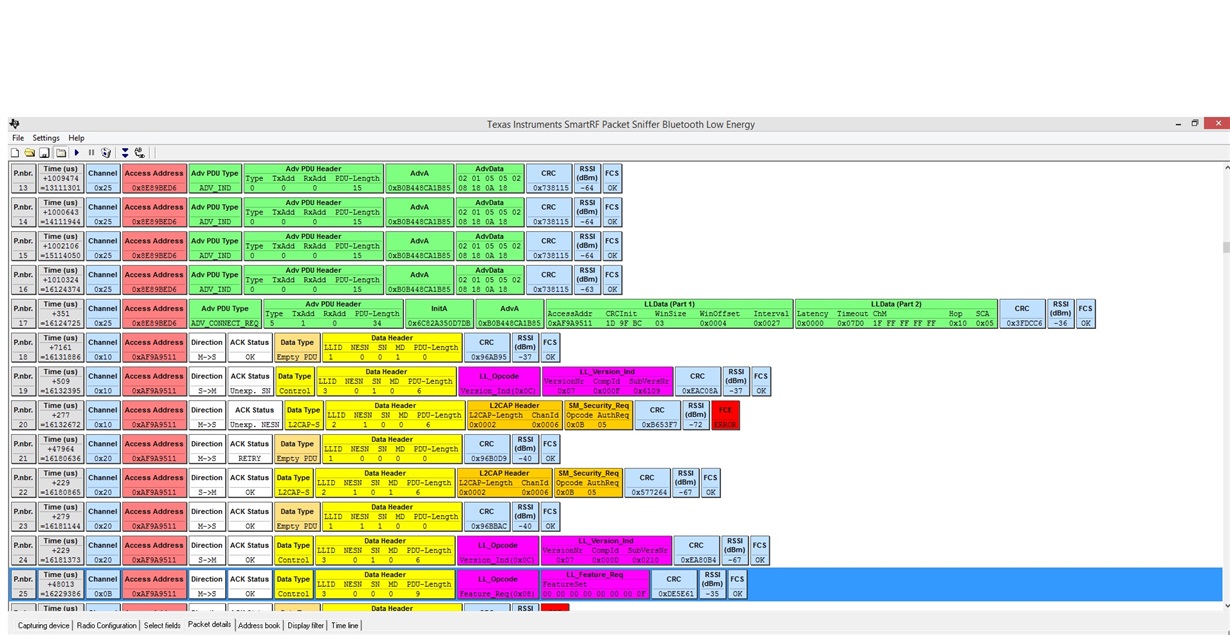Click ACK Status RETRY cell in packet 21
This screenshot has width=1230, height=635.
click(250, 451)
